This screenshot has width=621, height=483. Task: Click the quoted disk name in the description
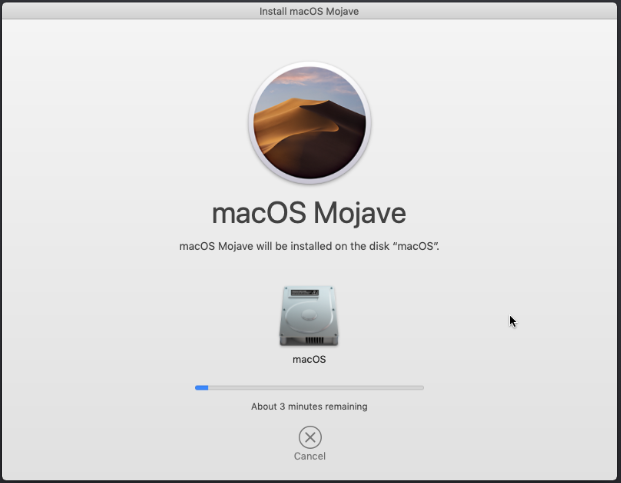tap(416, 246)
